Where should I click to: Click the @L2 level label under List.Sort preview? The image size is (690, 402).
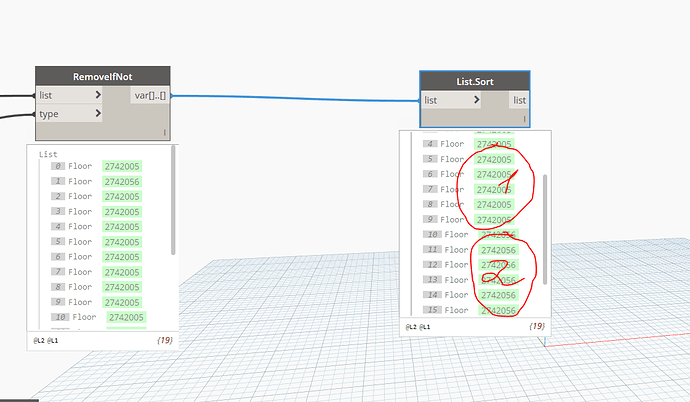(411, 327)
